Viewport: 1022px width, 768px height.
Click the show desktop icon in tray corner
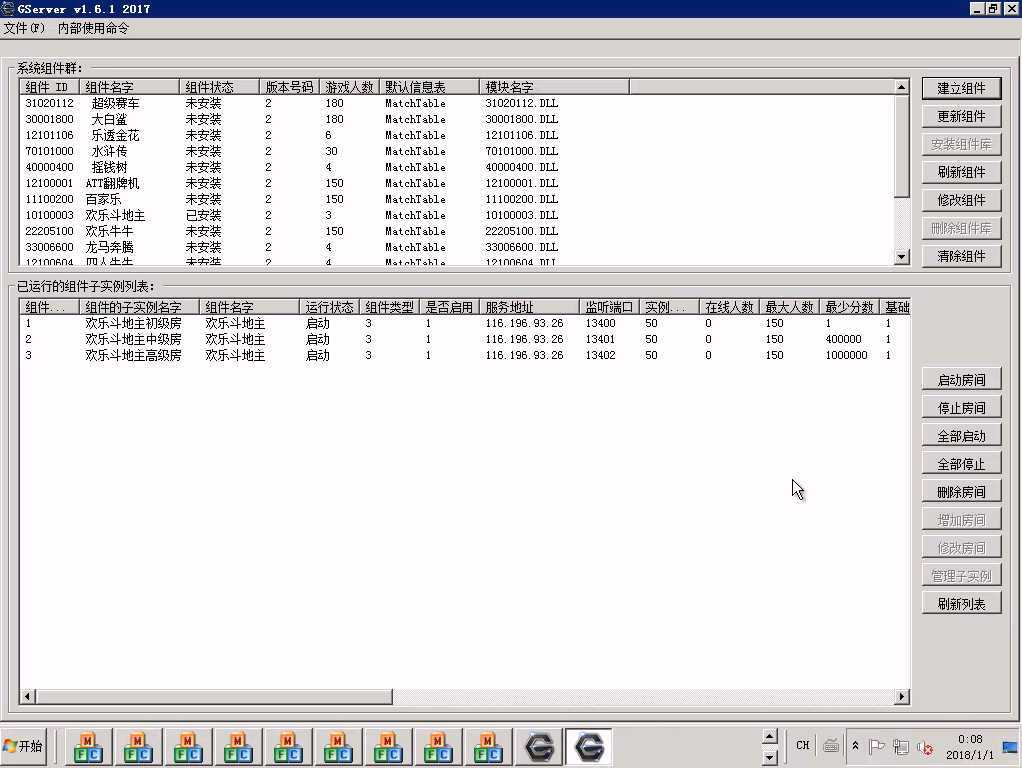pos(1009,747)
